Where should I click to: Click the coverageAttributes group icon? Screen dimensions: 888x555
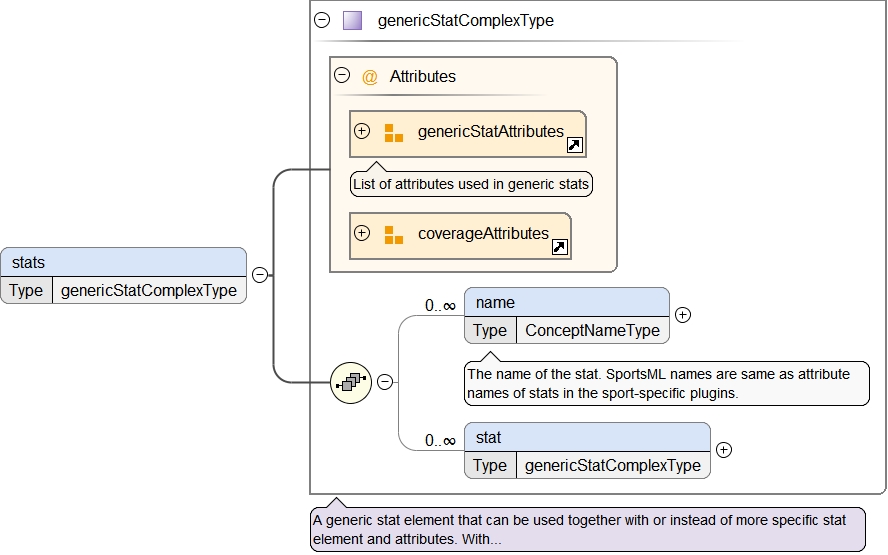(394, 234)
